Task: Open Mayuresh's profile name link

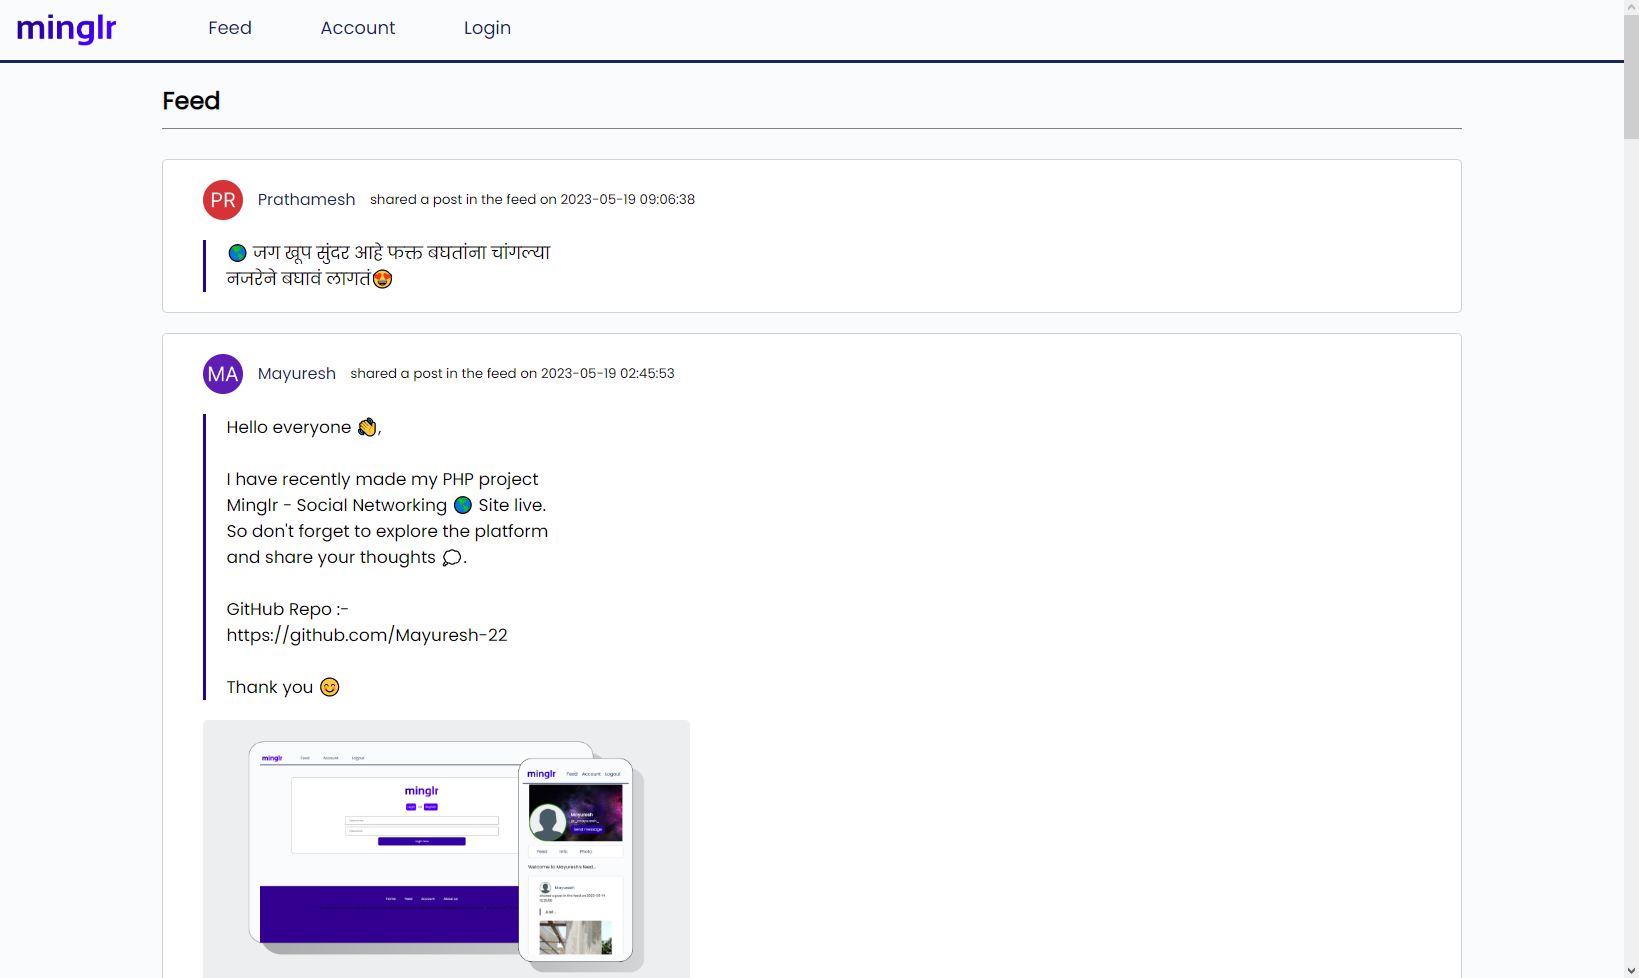Action: (x=296, y=373)
